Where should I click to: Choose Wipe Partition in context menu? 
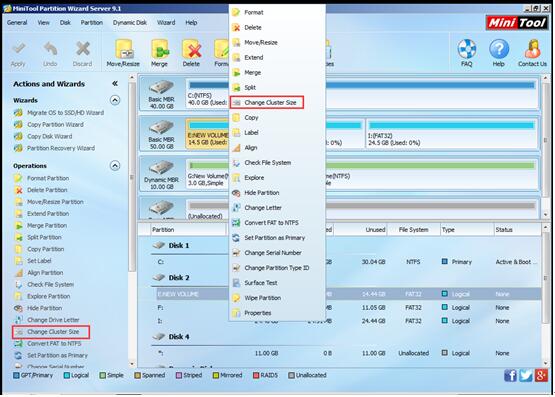278,298
